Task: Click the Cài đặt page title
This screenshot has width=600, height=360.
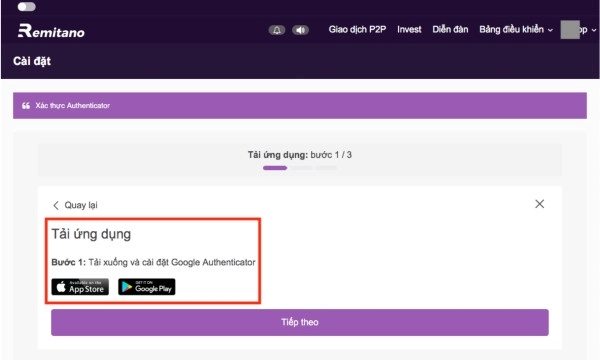Action: pos(32,61)
